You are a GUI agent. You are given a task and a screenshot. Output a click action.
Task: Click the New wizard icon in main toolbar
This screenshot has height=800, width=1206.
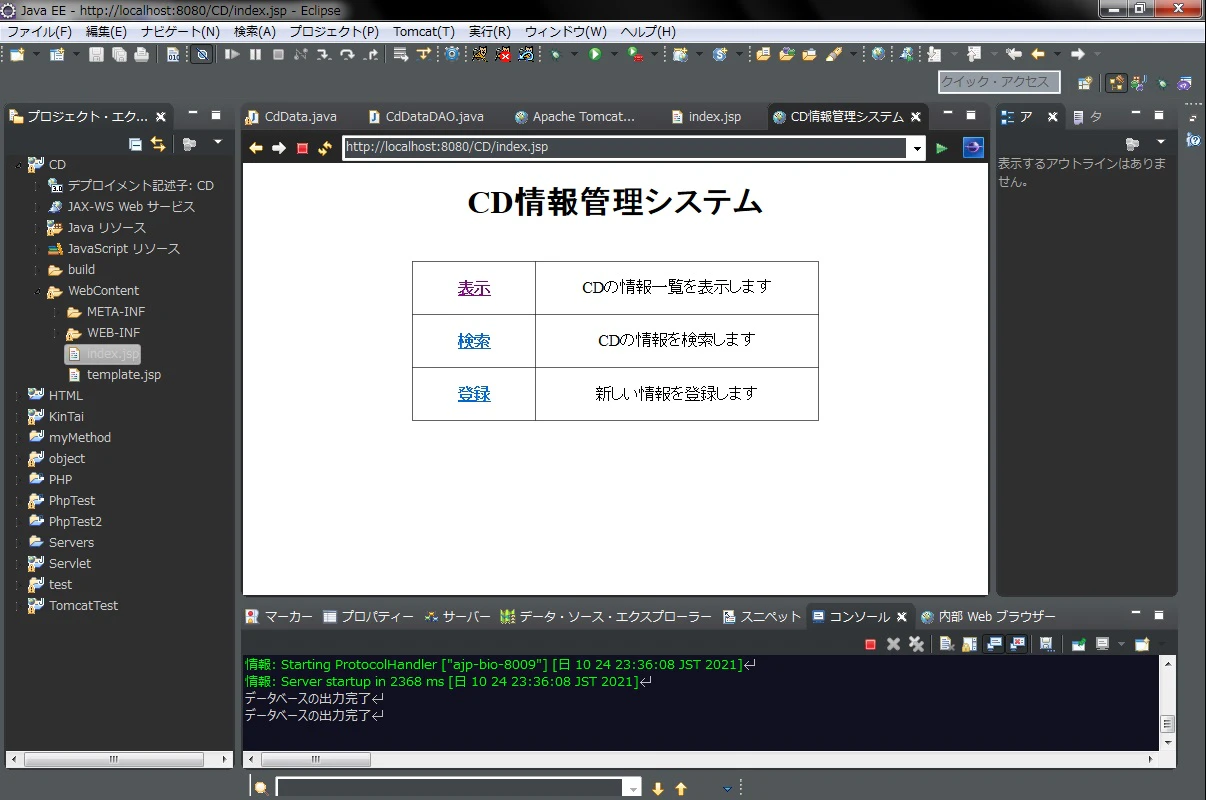pyautogui.click(x=17, y=54)
